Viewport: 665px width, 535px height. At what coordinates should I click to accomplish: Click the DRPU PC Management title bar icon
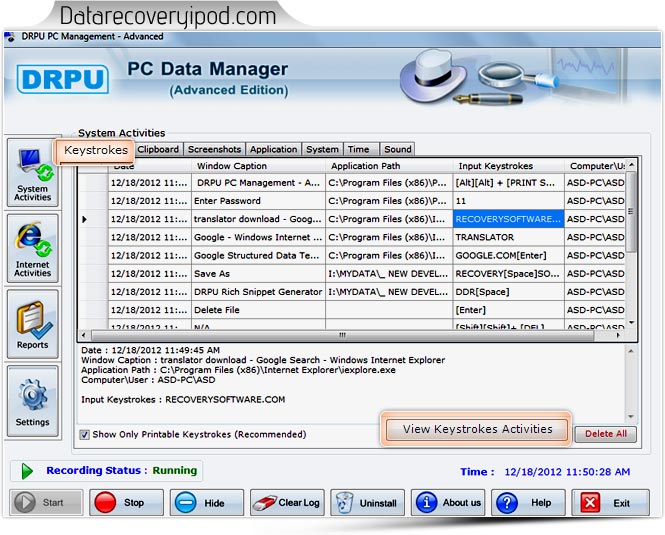10,37
